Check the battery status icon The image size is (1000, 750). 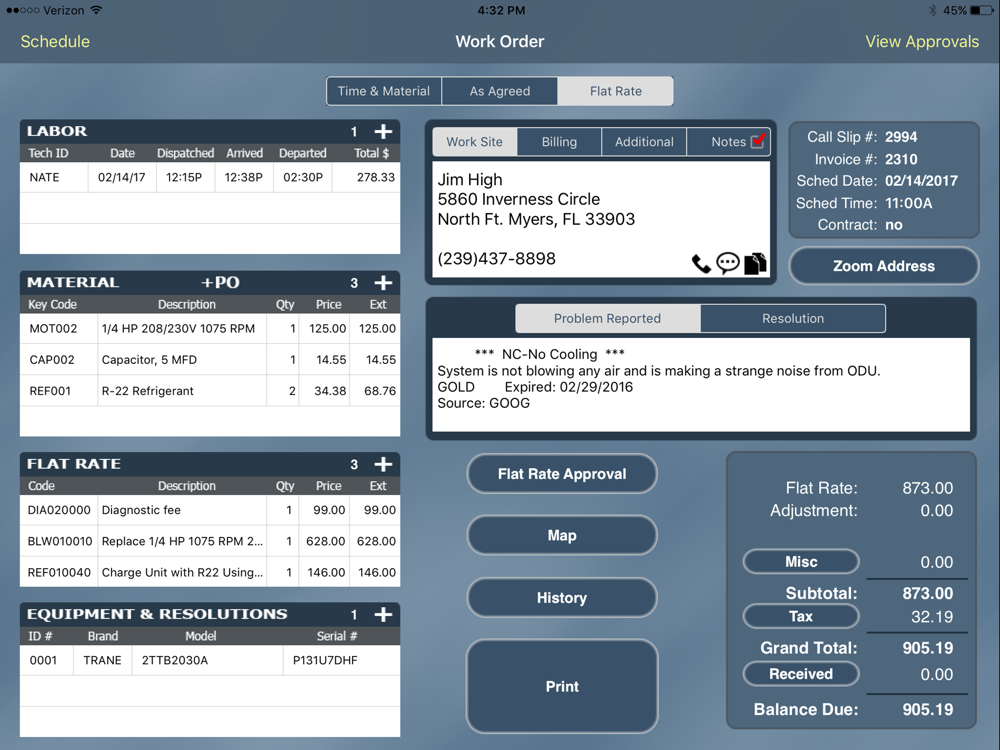click(x=981, y=10)
